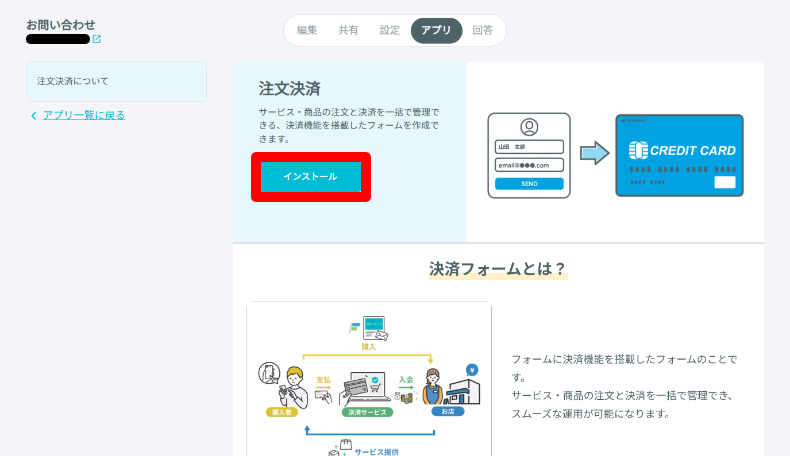Screen dimensions: 790x456
Task: Click the お問い合わせ form title
Action: pyautogui.click(x=60, y=25)
